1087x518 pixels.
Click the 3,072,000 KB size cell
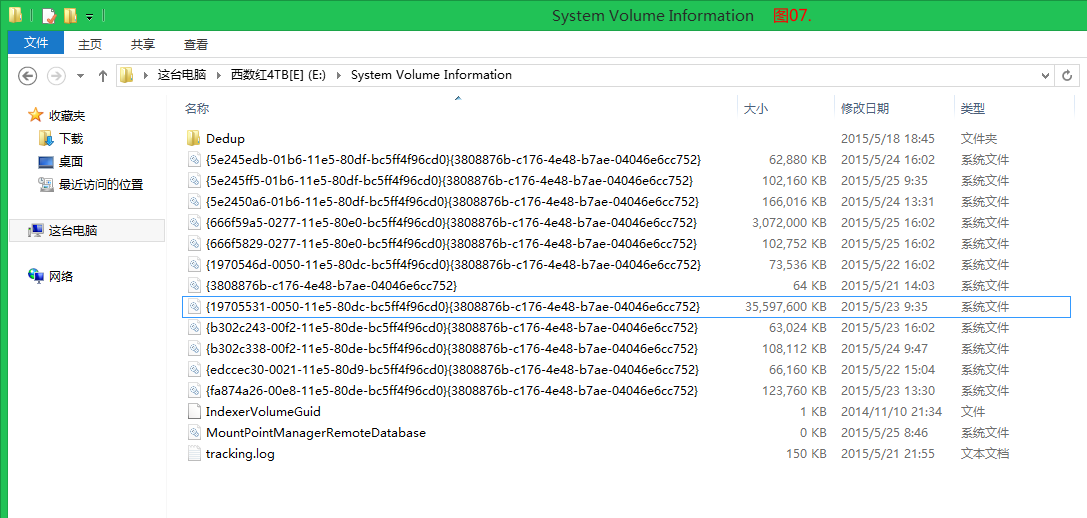pos(790,223)
